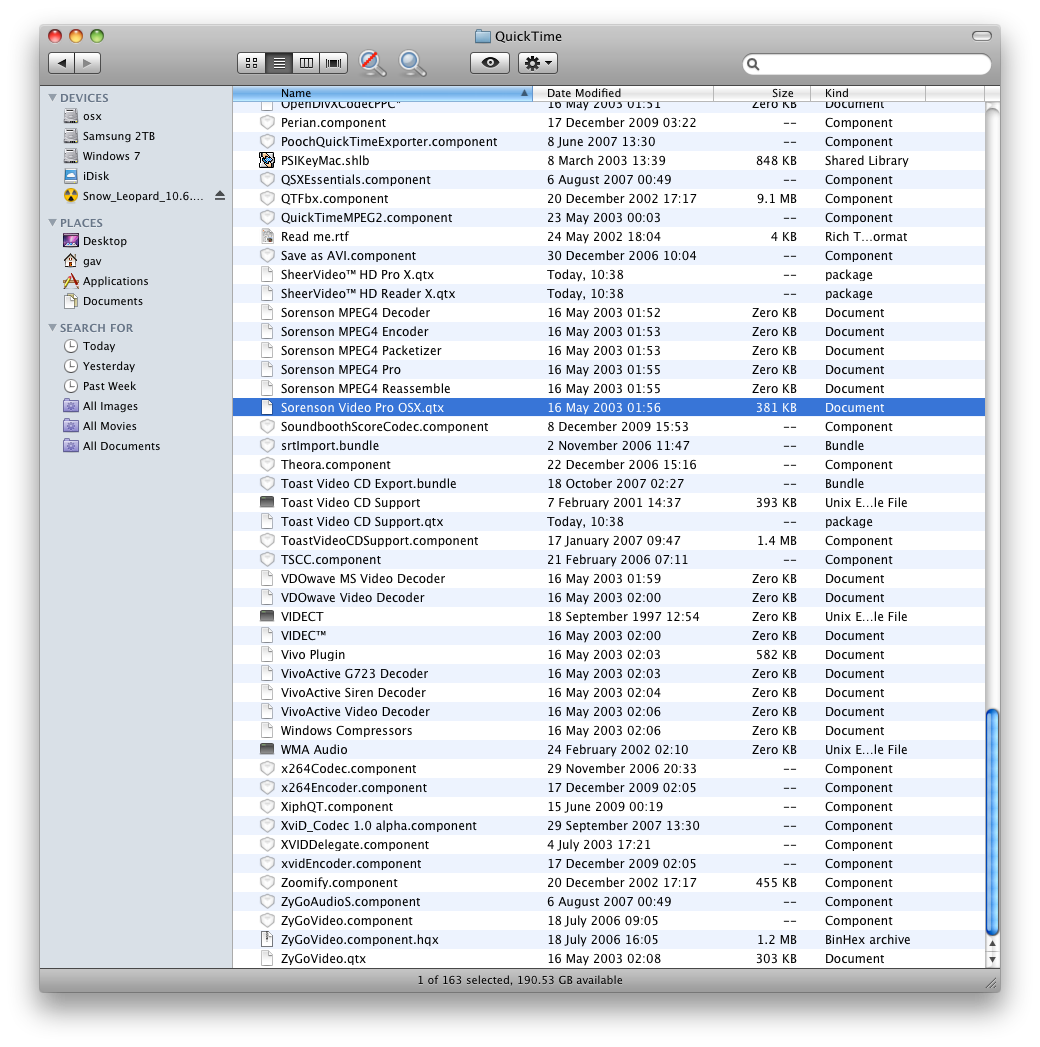This screenshot has height=1047, width=1040.
Task: Select Theora.component in the list
Action: tap(609, 465)
